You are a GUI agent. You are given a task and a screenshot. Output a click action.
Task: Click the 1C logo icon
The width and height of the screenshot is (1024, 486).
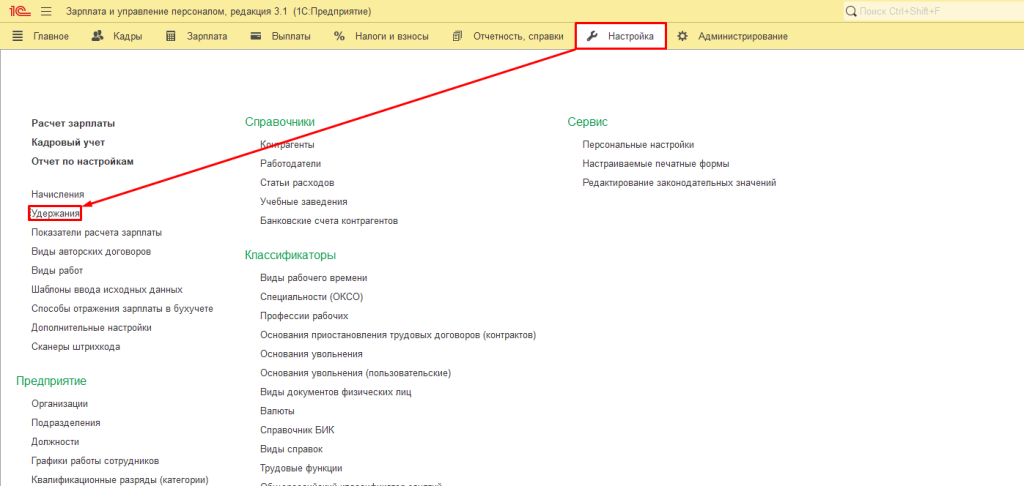click(21, 12)
